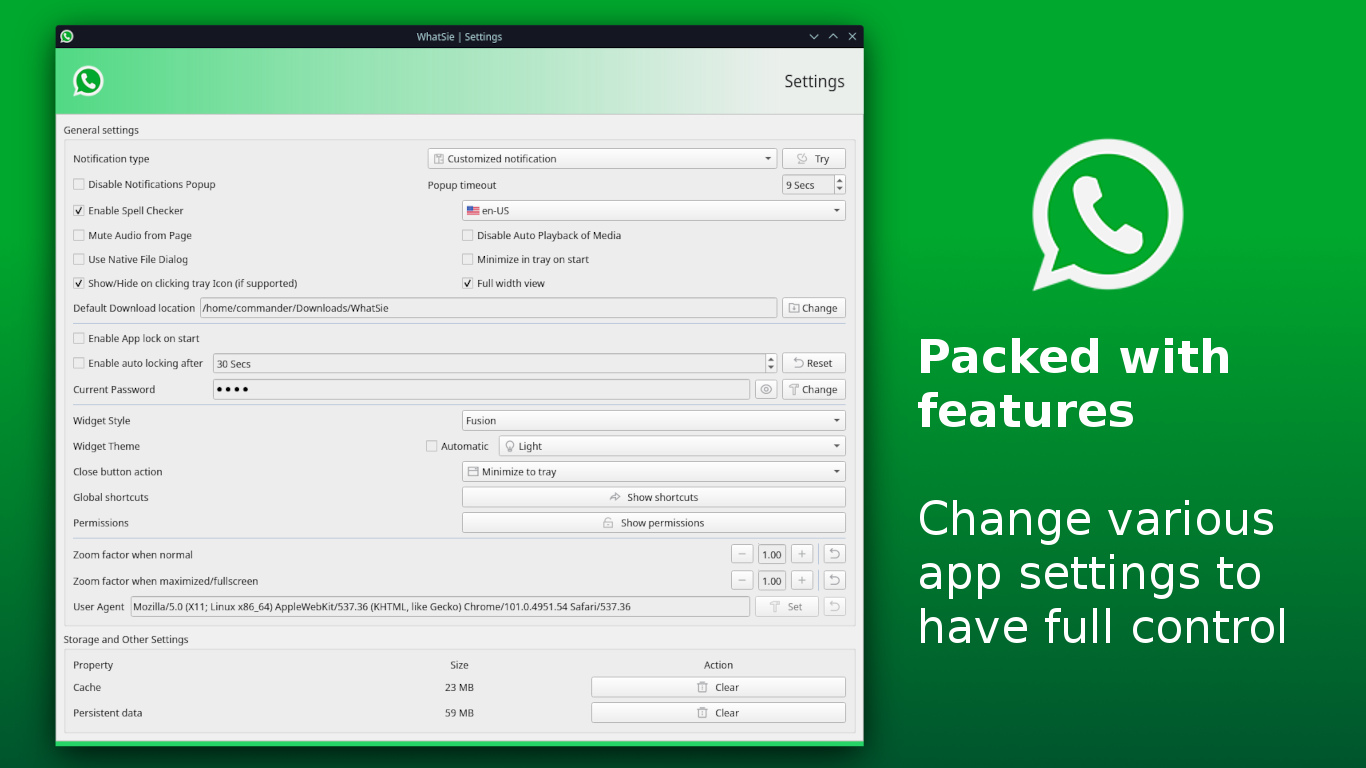Click the Packed with features heading
Viewport: 1366px width, 768px height.
1074,383
